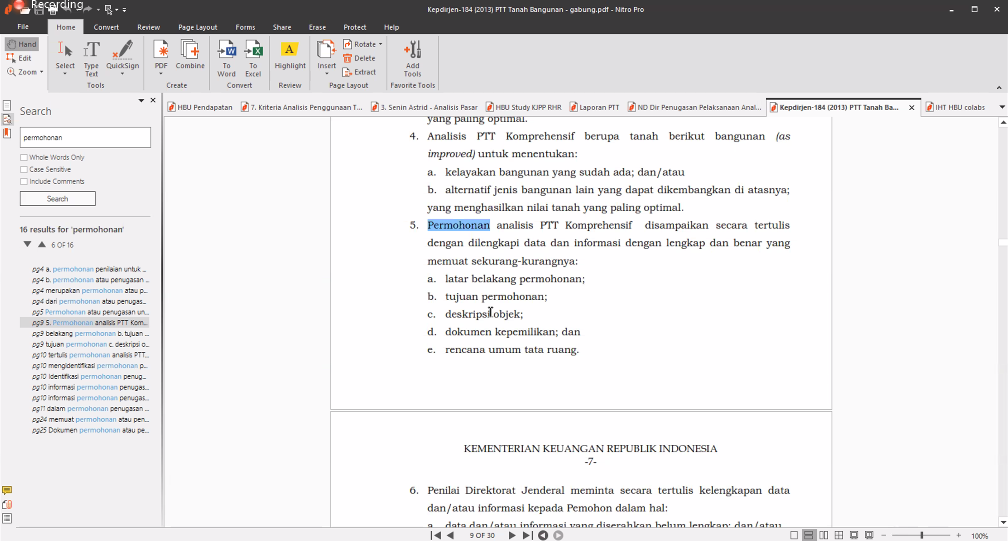Click the zoom slider in status bar
This screenshot has height=541, width=1008.
pyautogui.click(x=921, y=535)
